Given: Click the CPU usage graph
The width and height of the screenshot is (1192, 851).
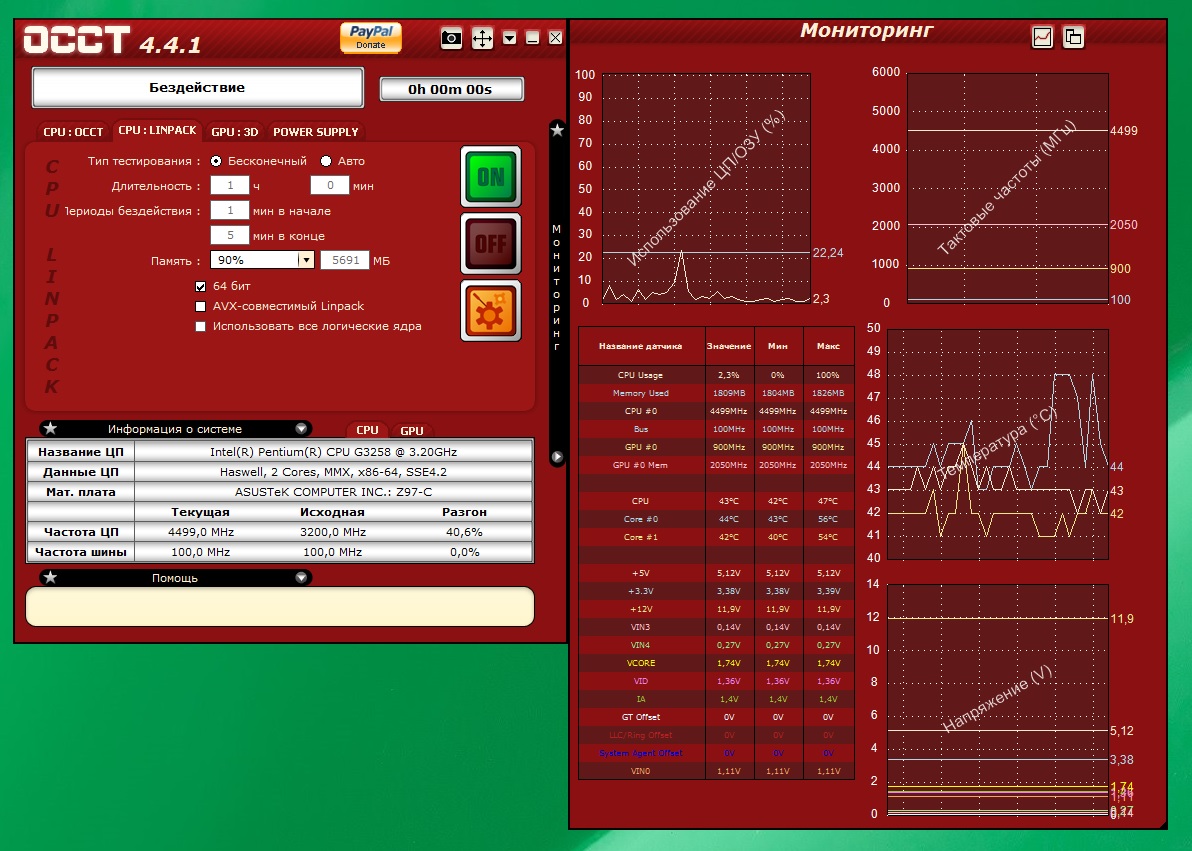Looking at the screenshot, I should pos(706,189).
